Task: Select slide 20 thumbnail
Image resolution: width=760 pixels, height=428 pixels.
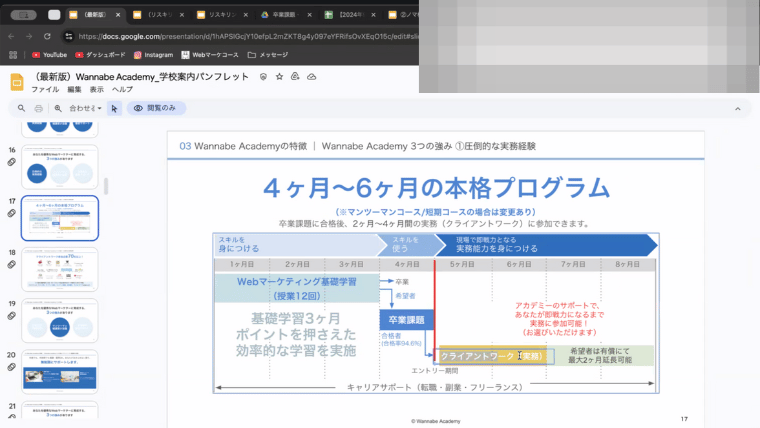Action: [60, 372]
